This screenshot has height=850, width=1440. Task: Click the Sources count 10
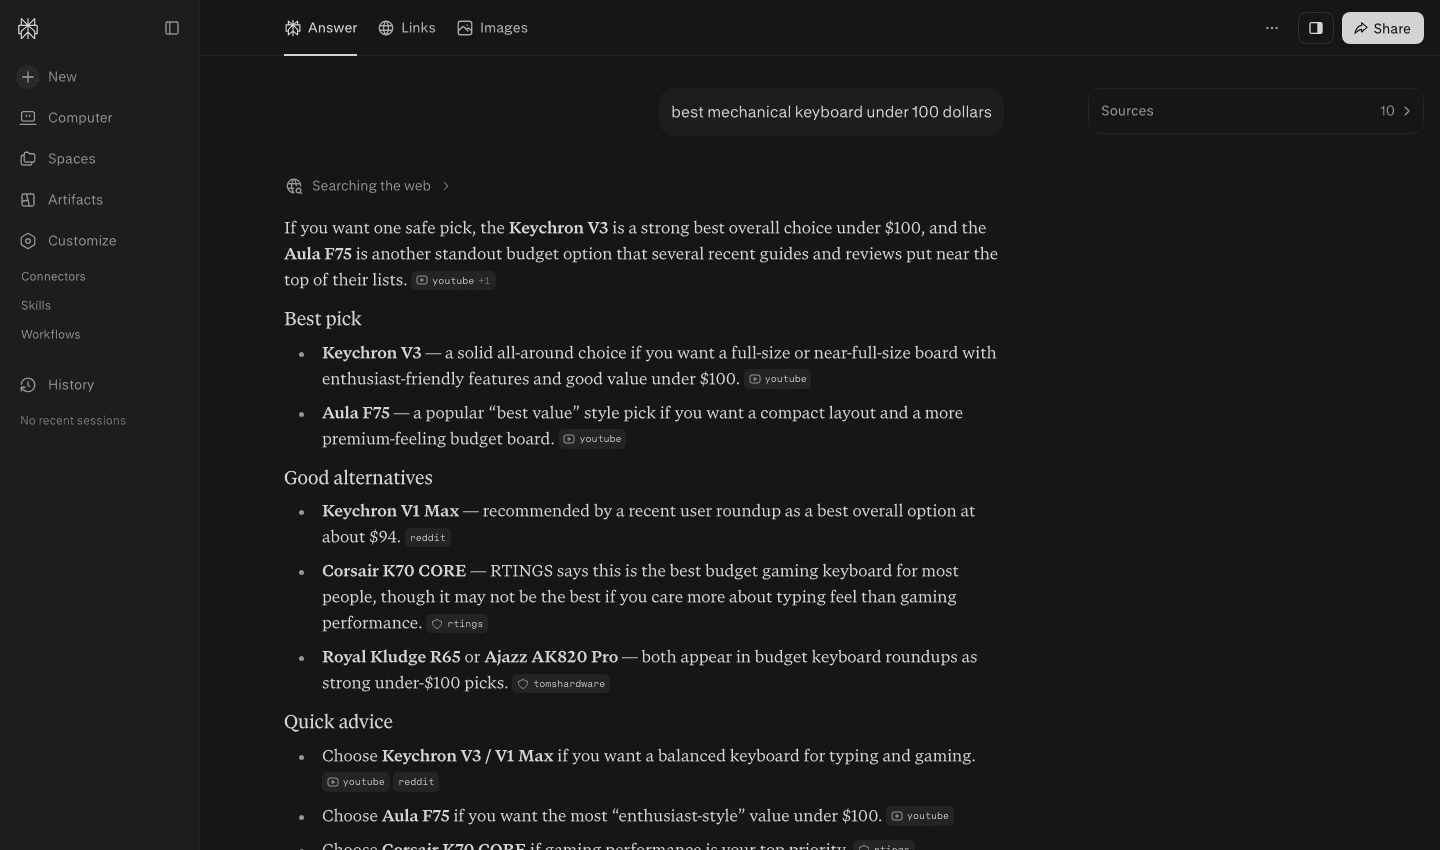[1387, 111]
